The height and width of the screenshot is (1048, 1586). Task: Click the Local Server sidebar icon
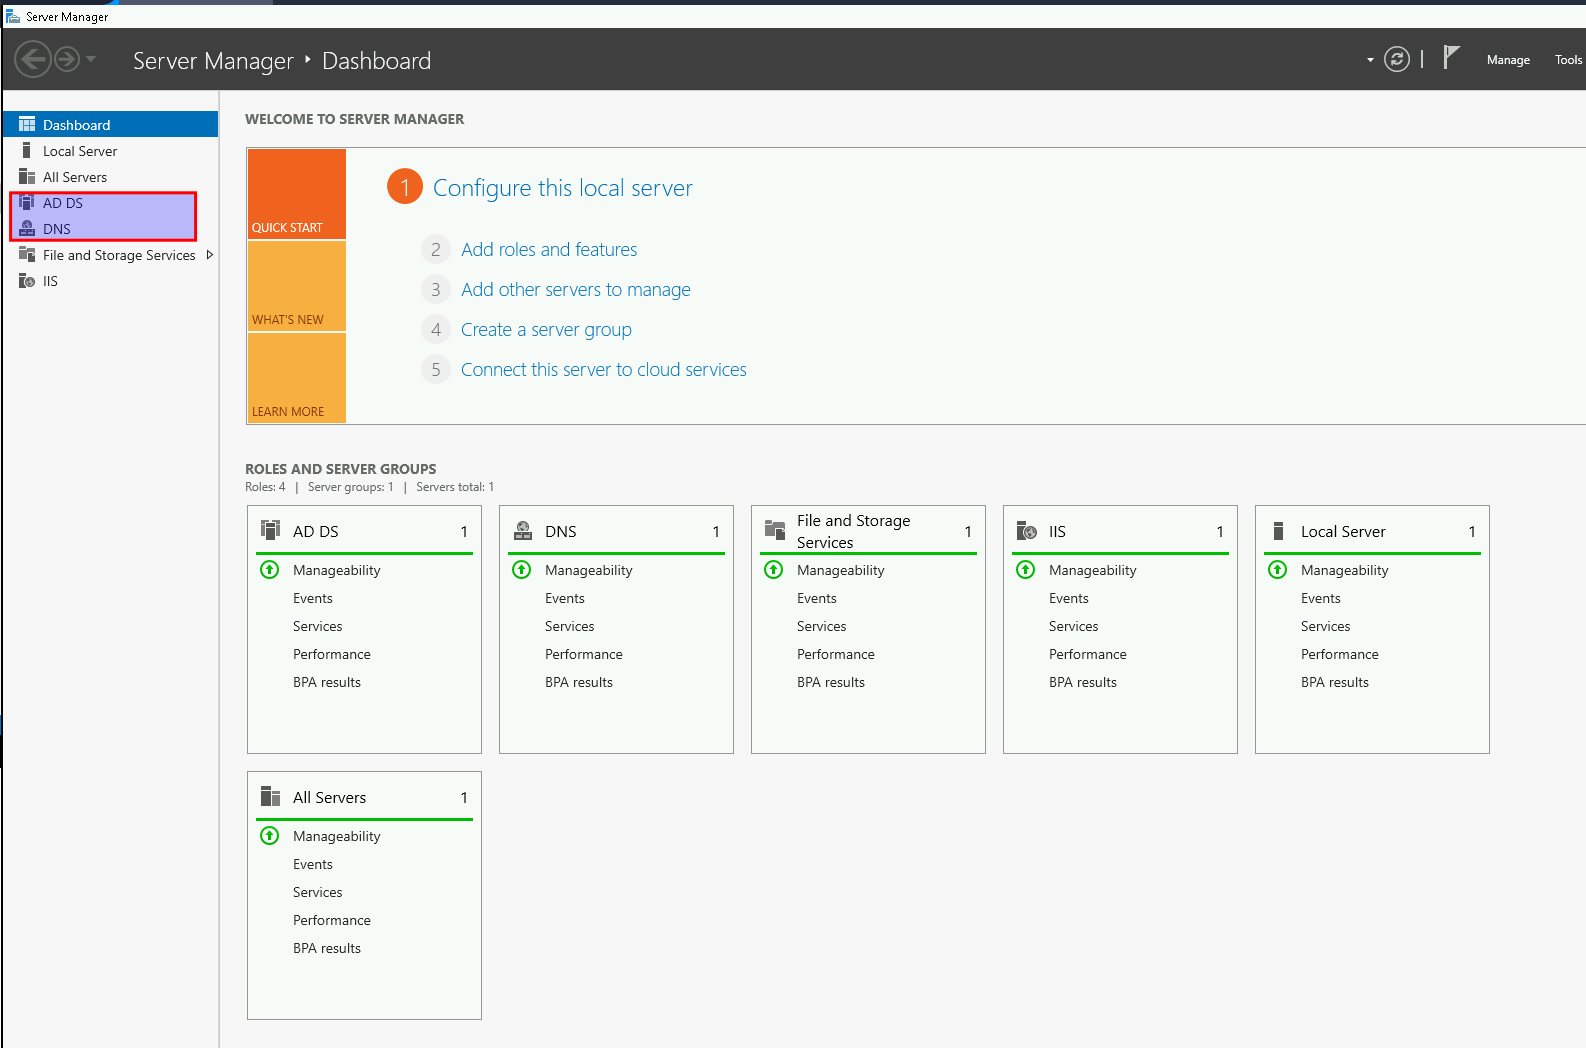point(26,150)
